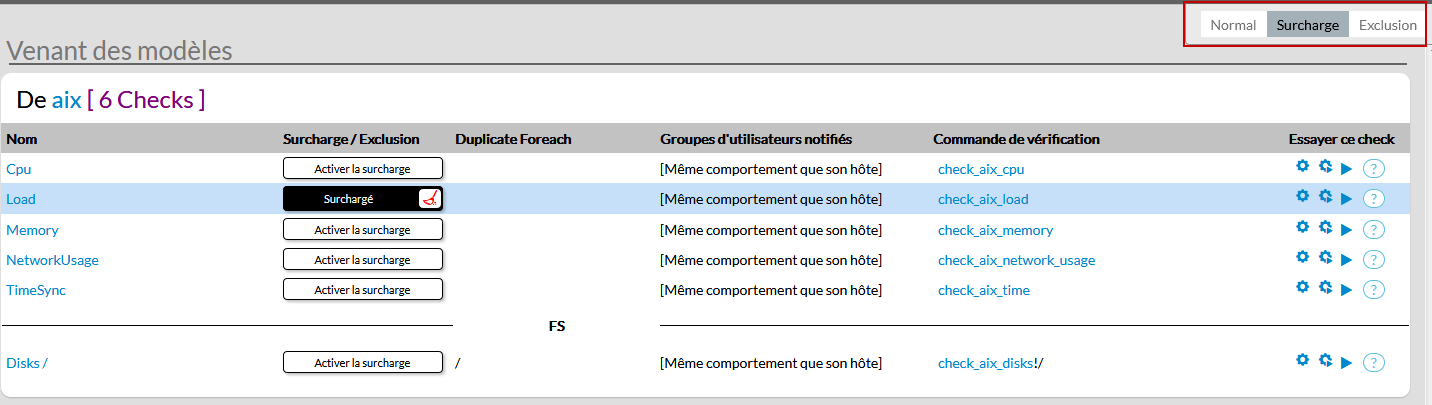Follow the aix model link in the header

pos(66,99)
